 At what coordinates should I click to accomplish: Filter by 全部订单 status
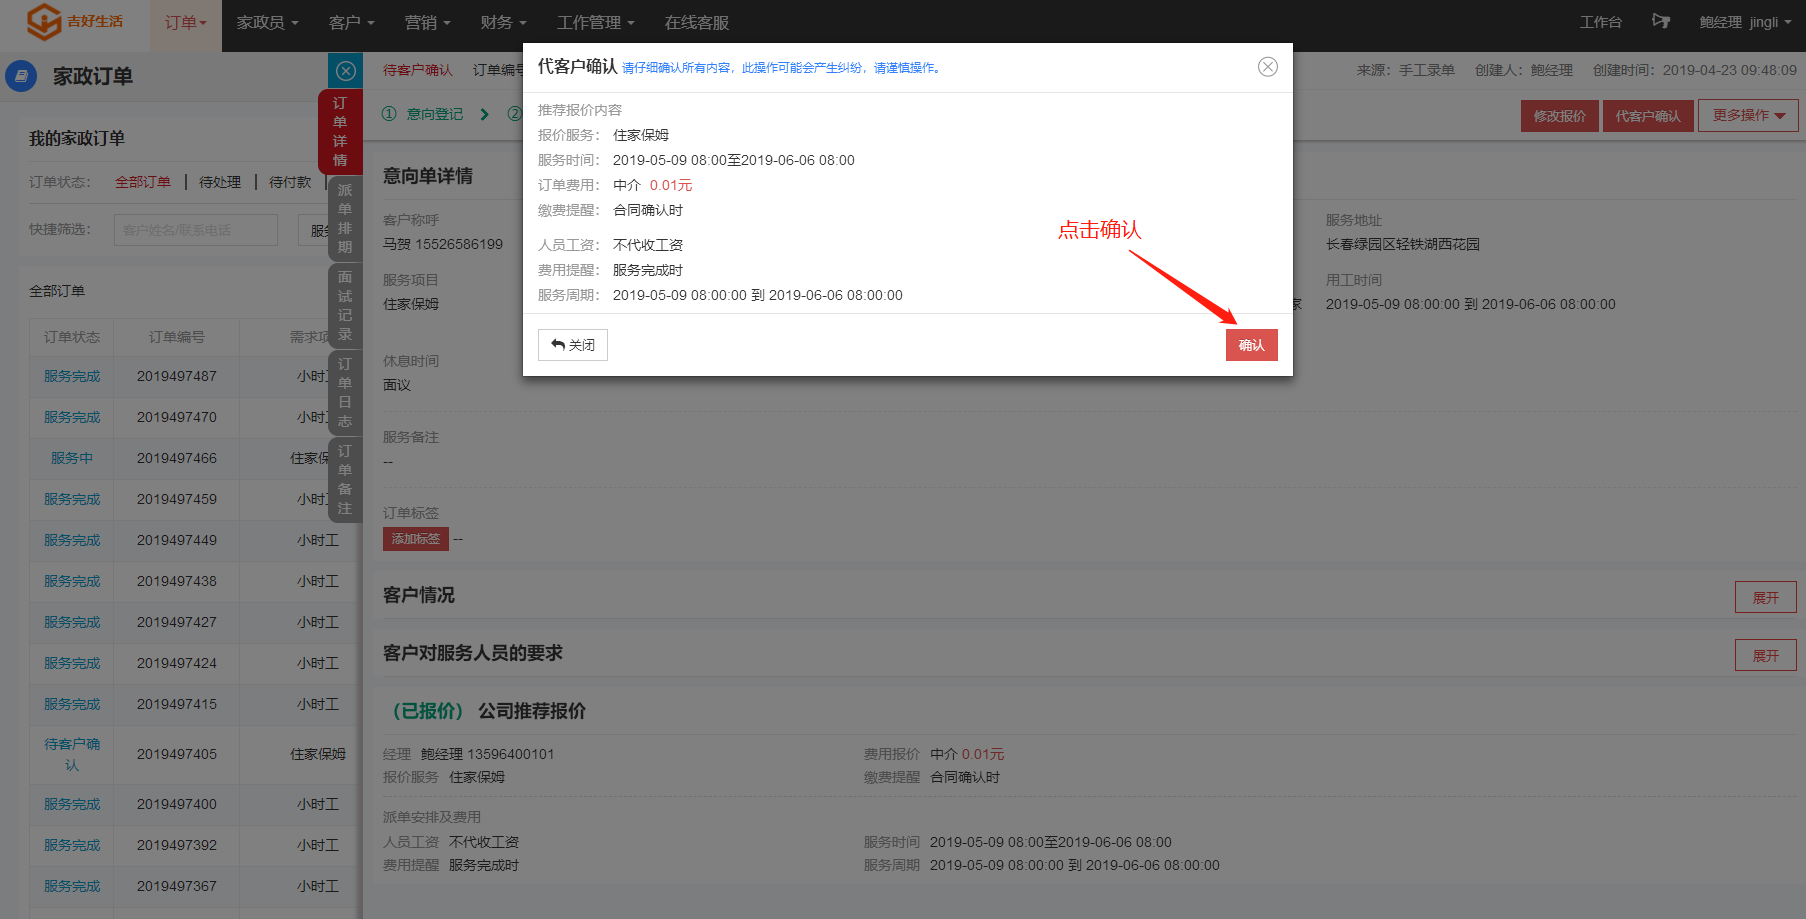pyautogui.click(x=143, y=182)
